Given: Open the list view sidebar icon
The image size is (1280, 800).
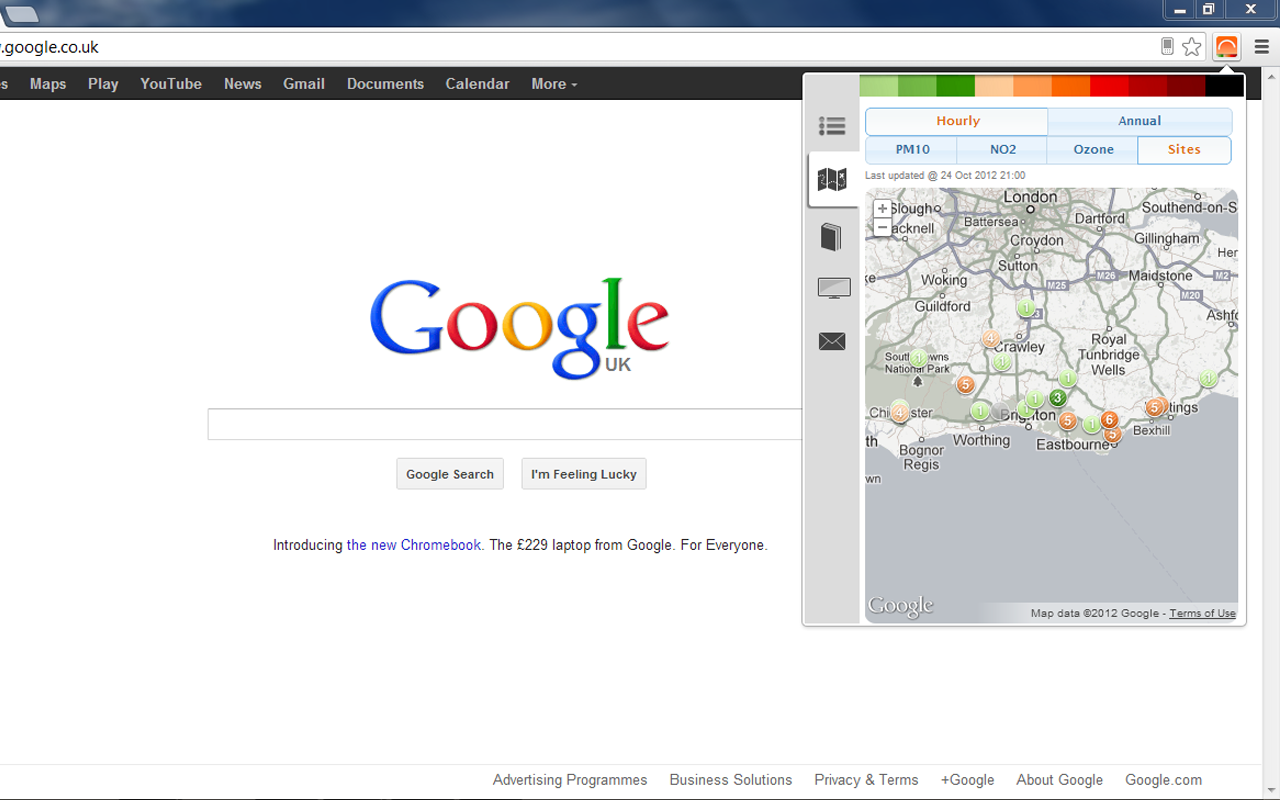Looking at the screenshot, I should click(832, 126).
